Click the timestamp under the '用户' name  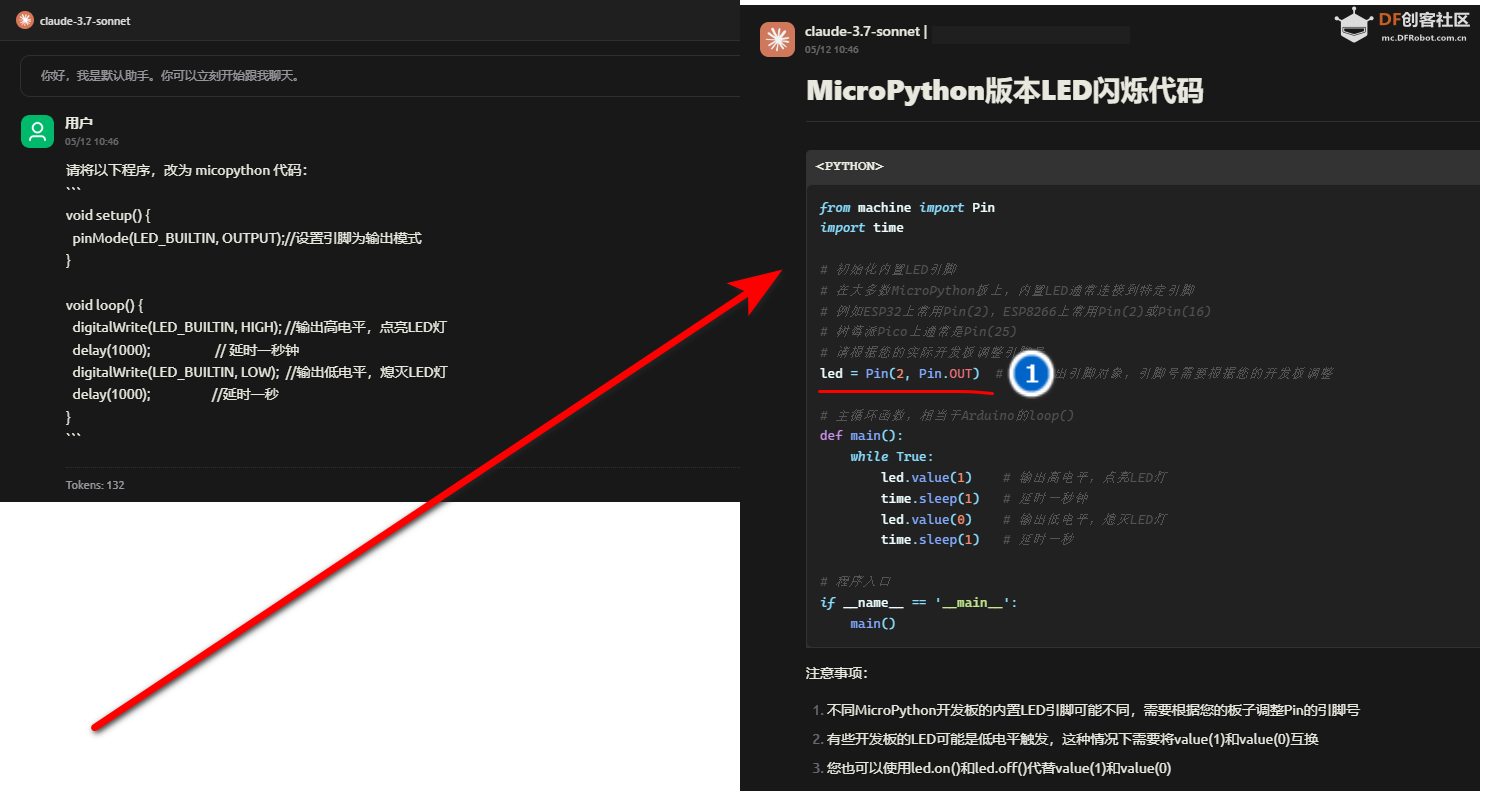pyautogui.click(x=92, y=142)
